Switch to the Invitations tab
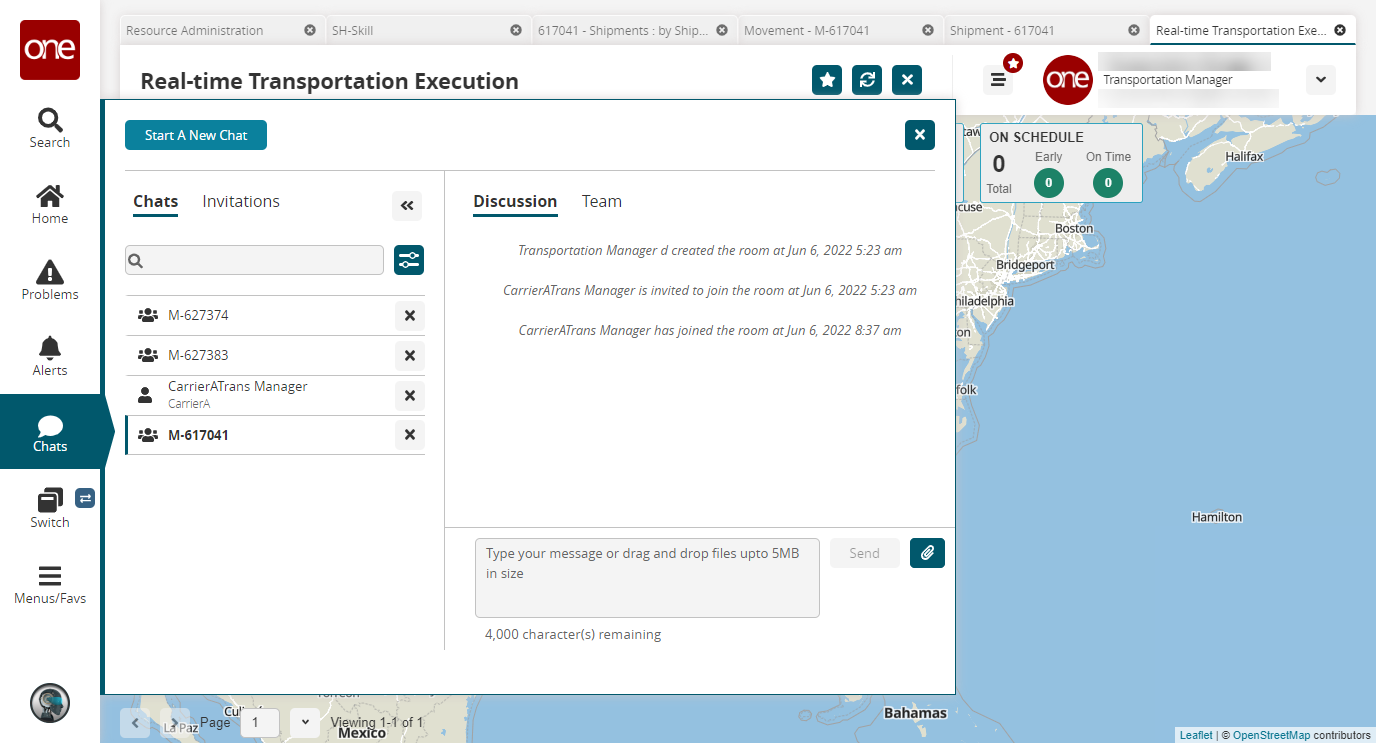This screenshot has height=743, width=1376. (241, 202)
